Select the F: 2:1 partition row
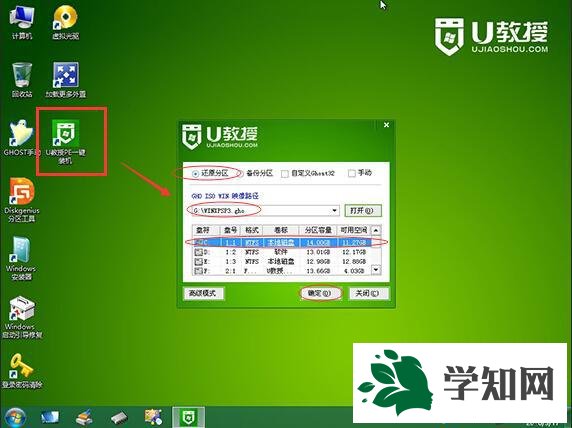This screenshot has height=428, width=572. pos(282,271)
